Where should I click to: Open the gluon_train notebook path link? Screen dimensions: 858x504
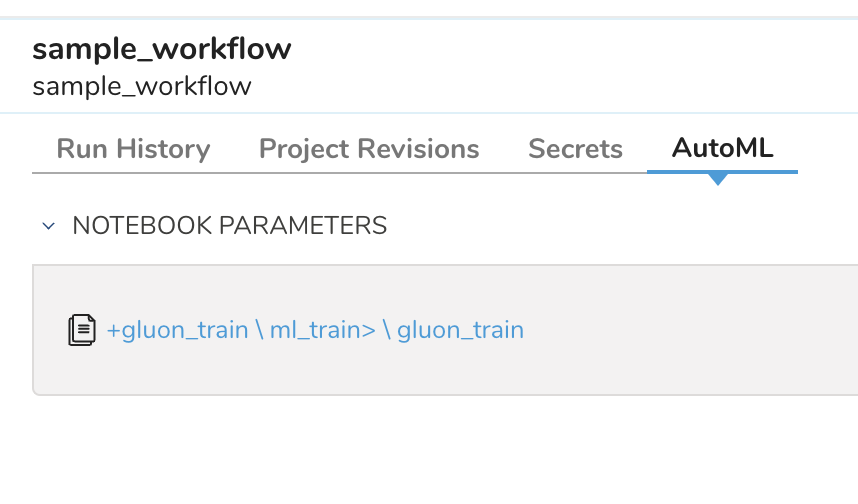coord(315,330)
